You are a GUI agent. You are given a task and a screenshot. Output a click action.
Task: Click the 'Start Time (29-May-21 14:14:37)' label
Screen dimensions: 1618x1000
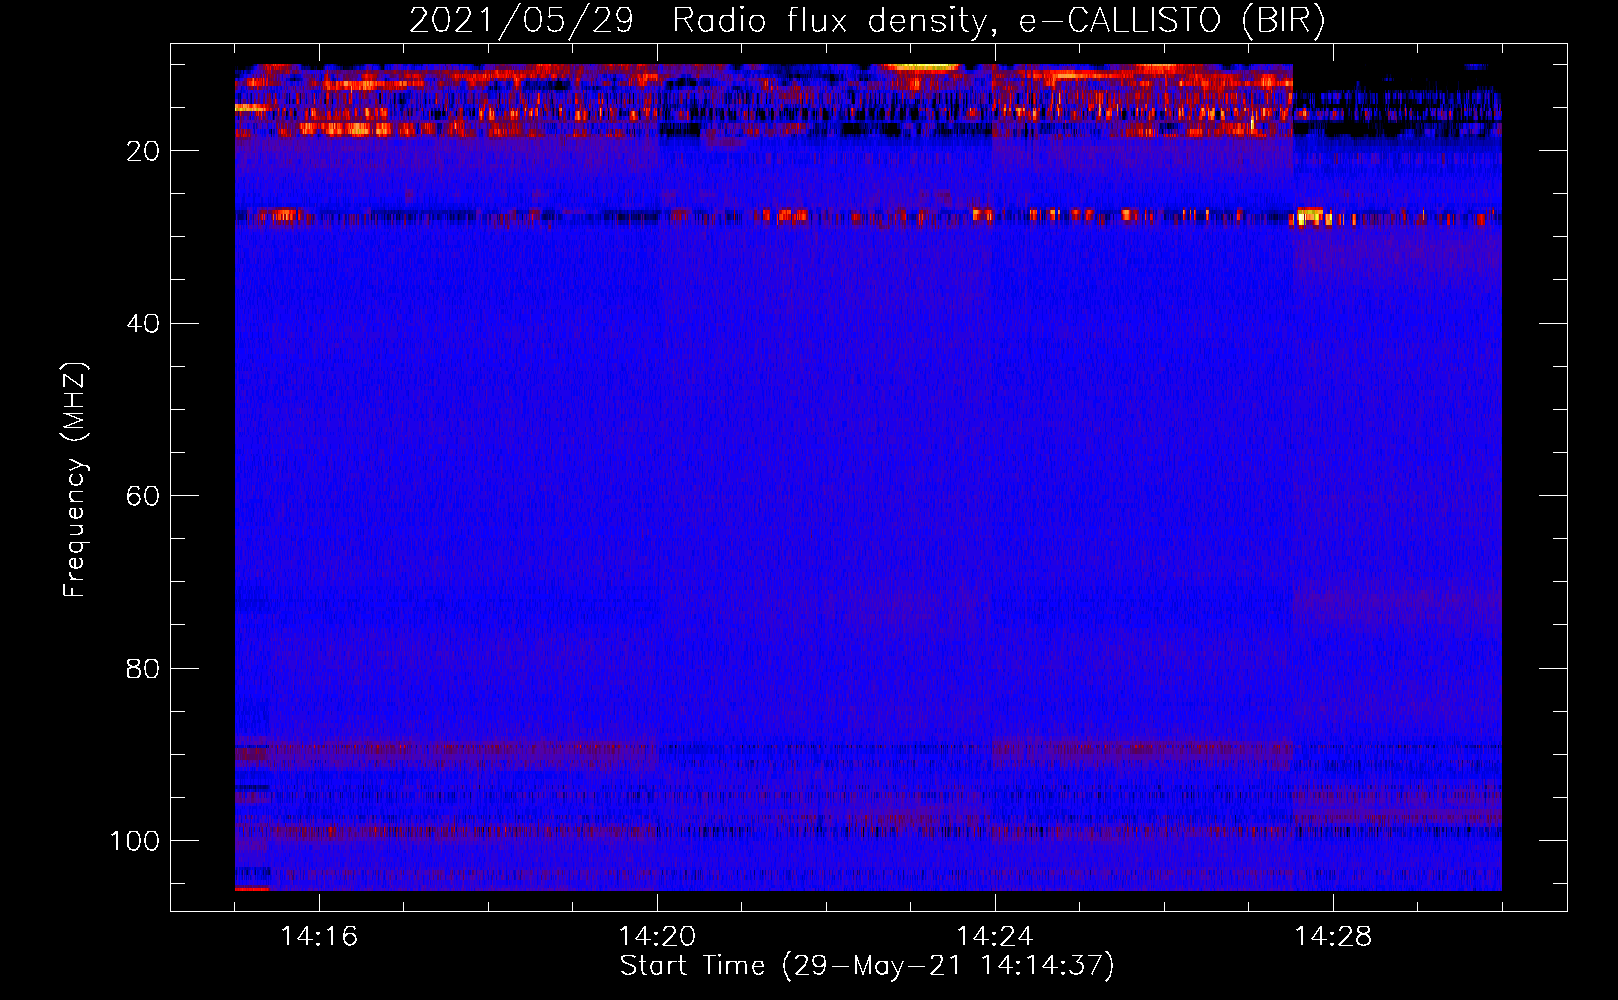pyautogui.click(x=867, y=966)
